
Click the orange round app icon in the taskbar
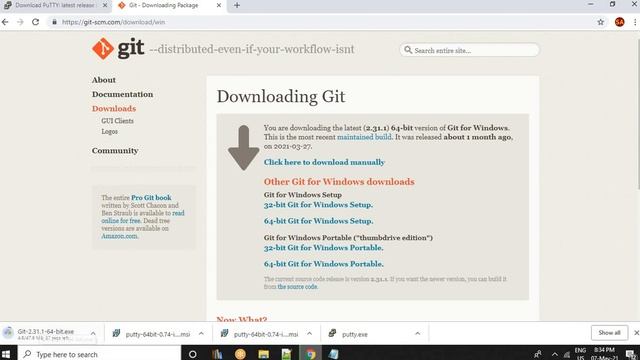240,354
